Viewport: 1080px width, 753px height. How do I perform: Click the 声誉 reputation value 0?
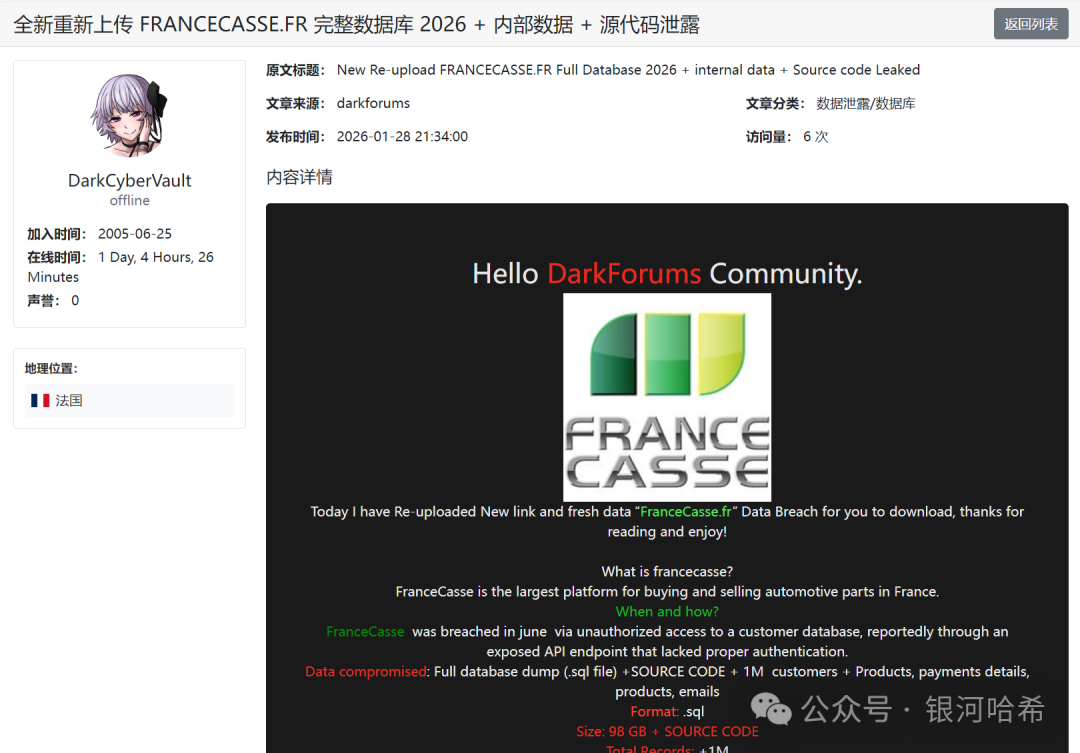pyautogui.click(x=75, y=300)
